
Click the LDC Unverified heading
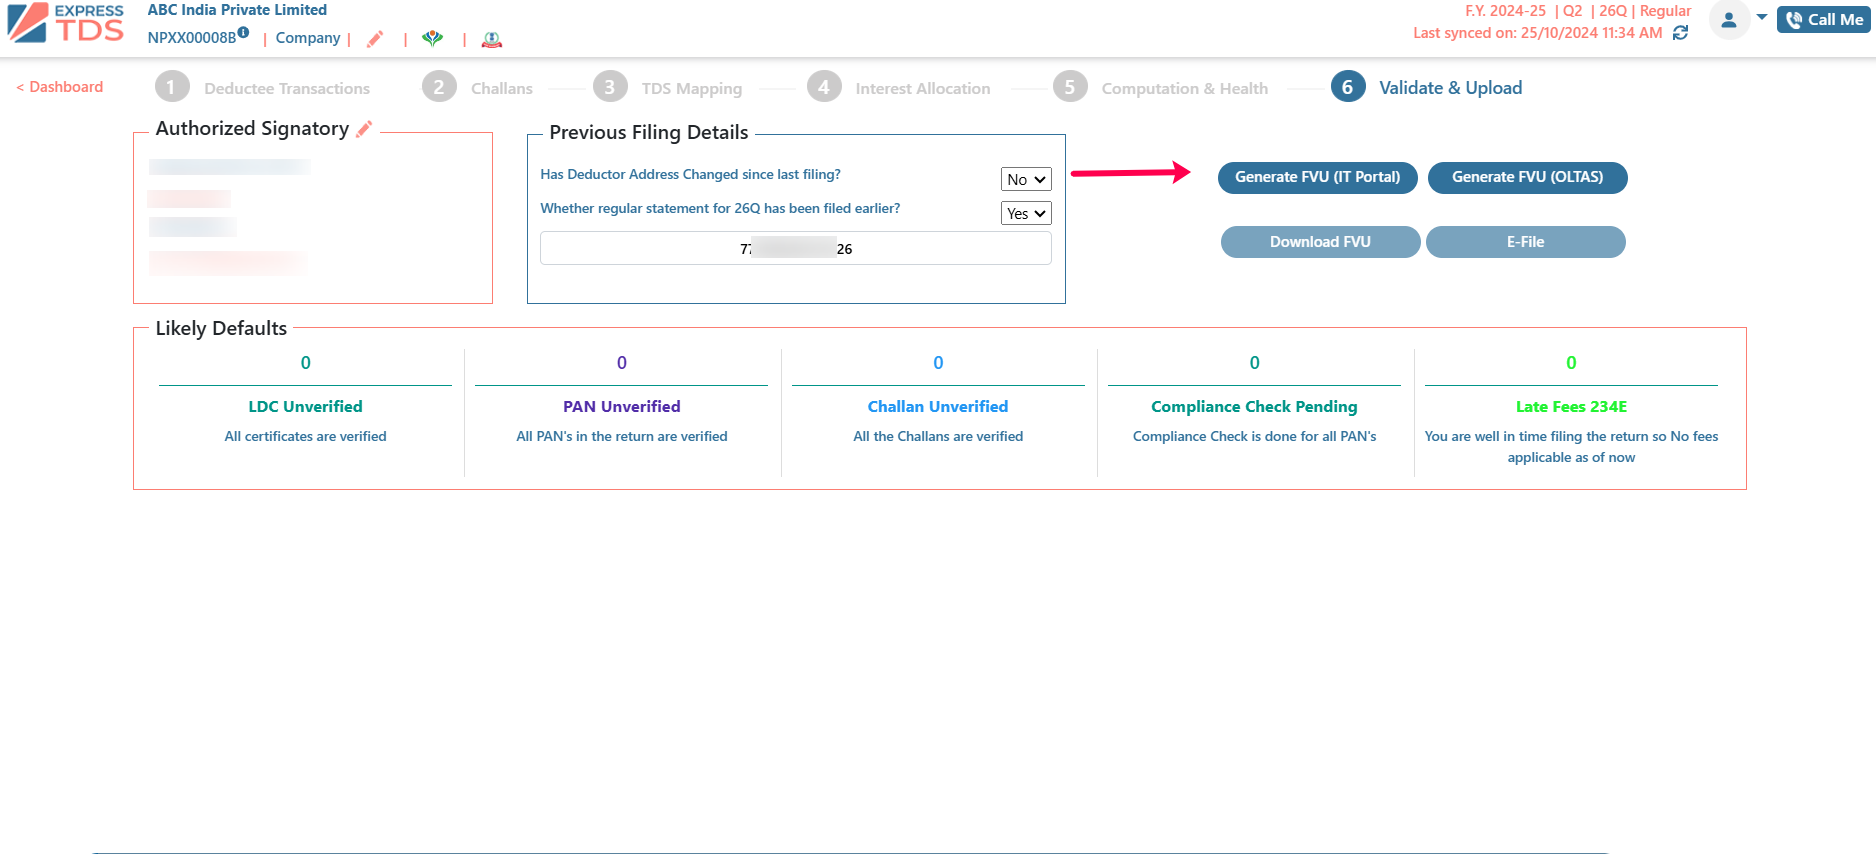[x=305, y=406]
